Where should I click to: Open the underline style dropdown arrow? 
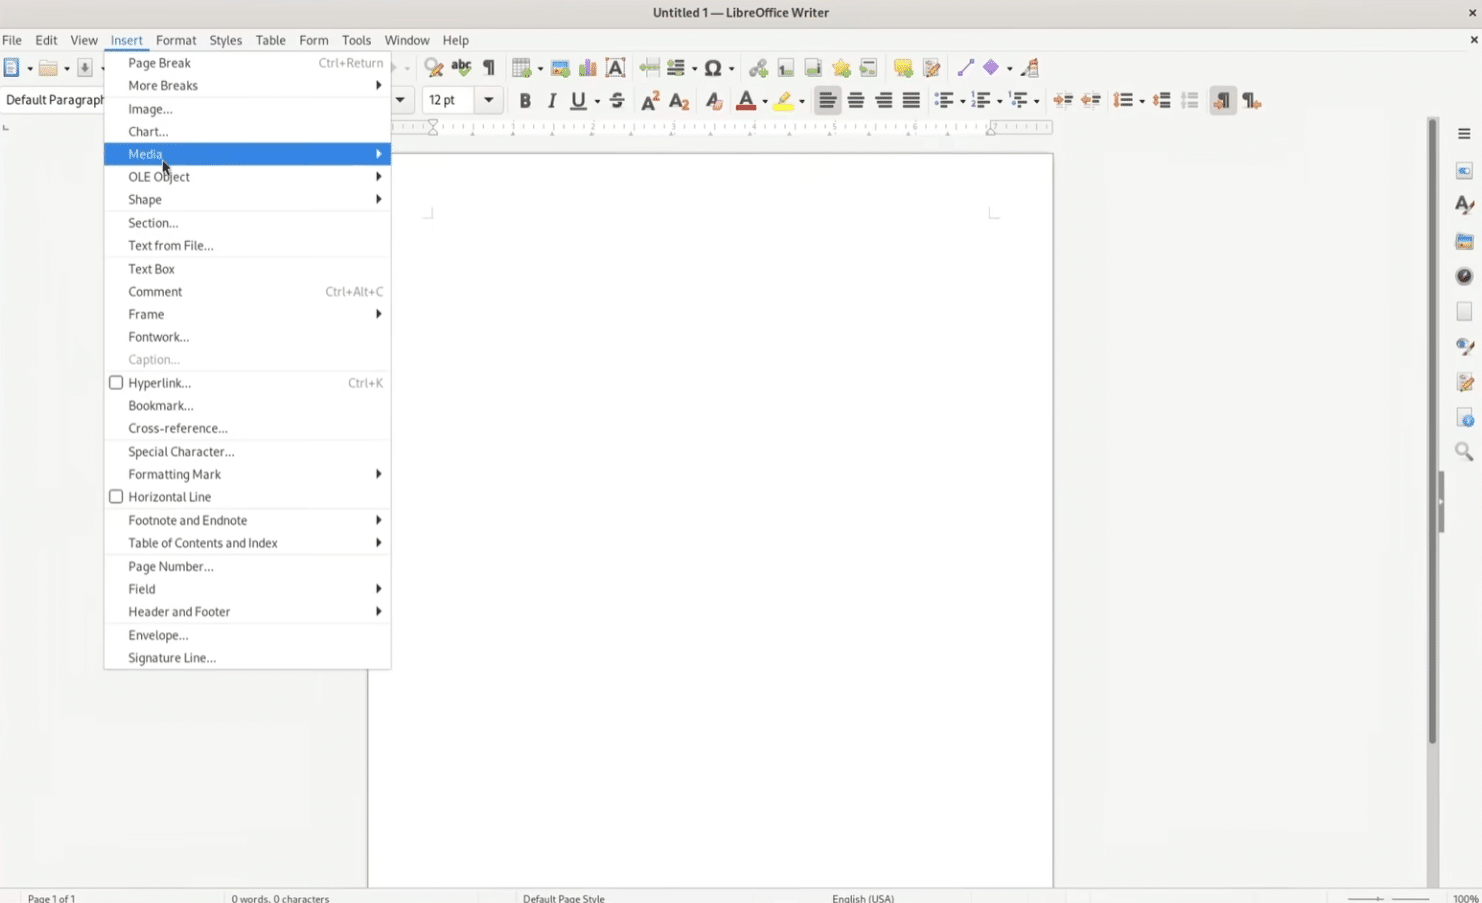[597, 101]
